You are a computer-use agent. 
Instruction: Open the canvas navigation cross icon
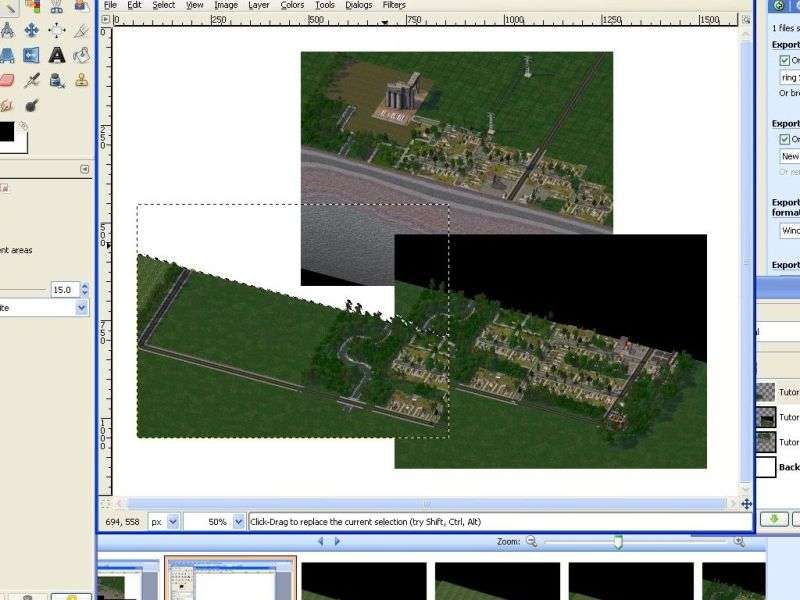(746, 504)
